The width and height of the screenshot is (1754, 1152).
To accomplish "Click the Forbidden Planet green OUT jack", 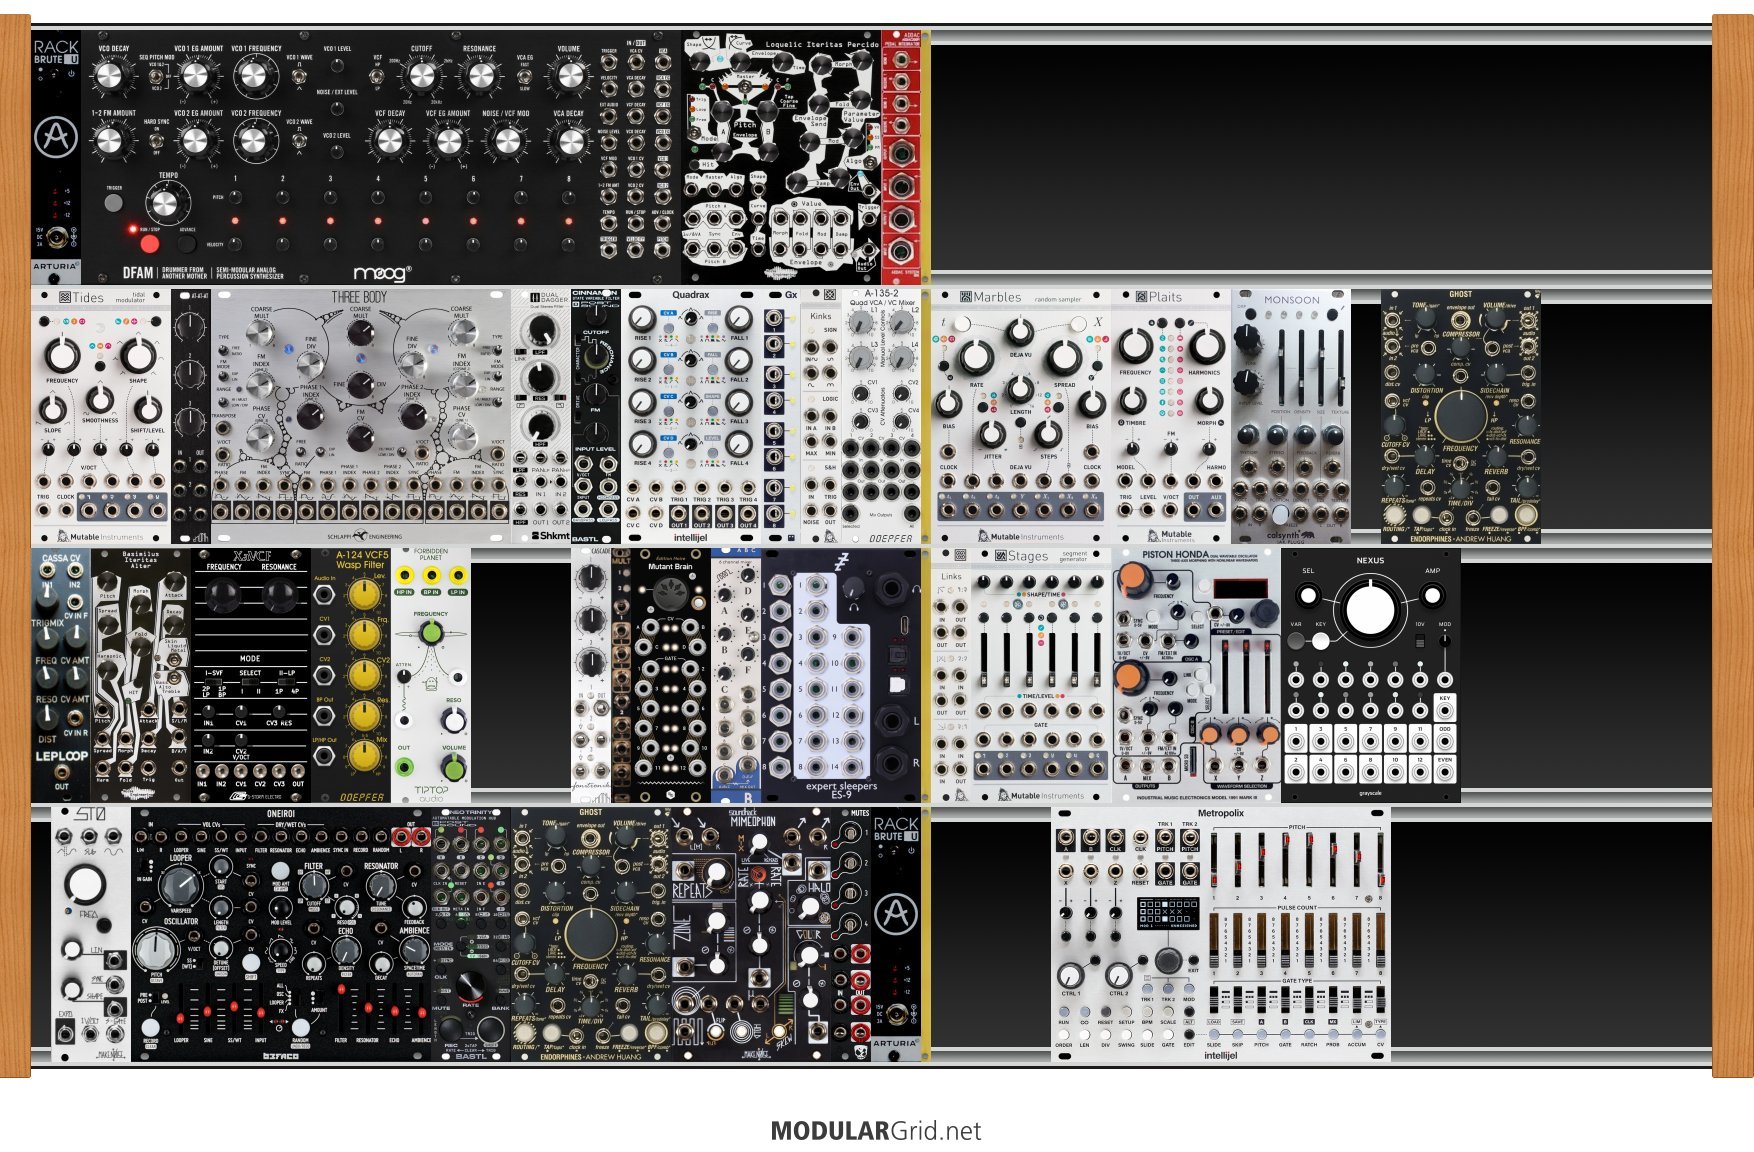I will pos(404,768).
